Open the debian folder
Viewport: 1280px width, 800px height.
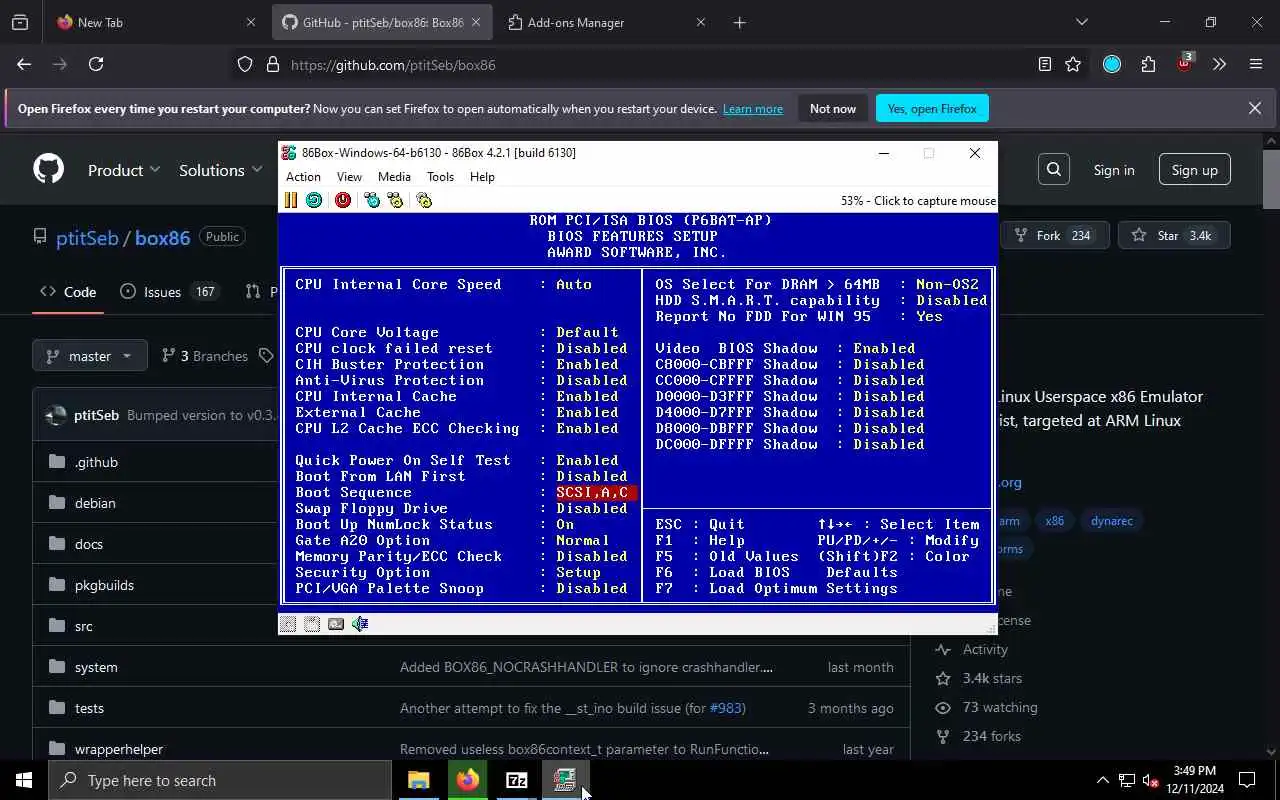pos(95,503)
